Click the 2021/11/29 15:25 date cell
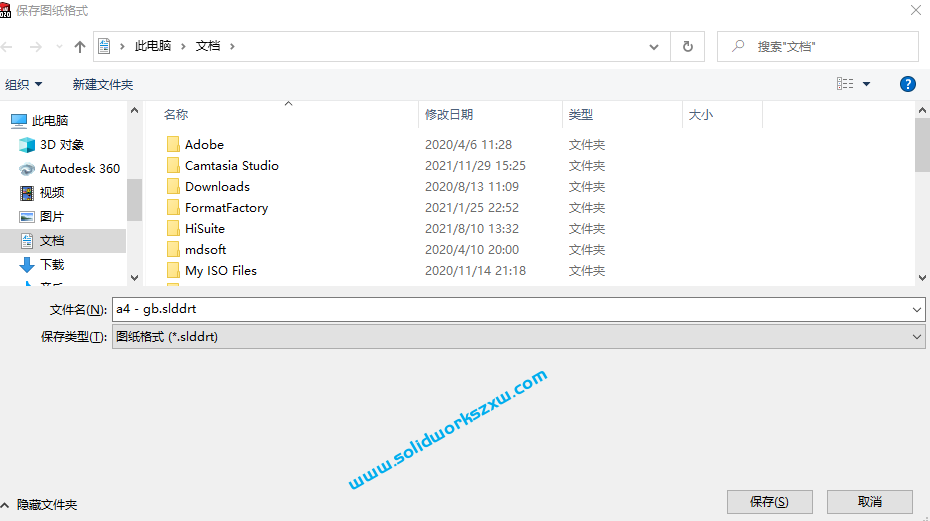Image resolution: width=930 pixels, height=521 pixels. click(x=475, y=166)
